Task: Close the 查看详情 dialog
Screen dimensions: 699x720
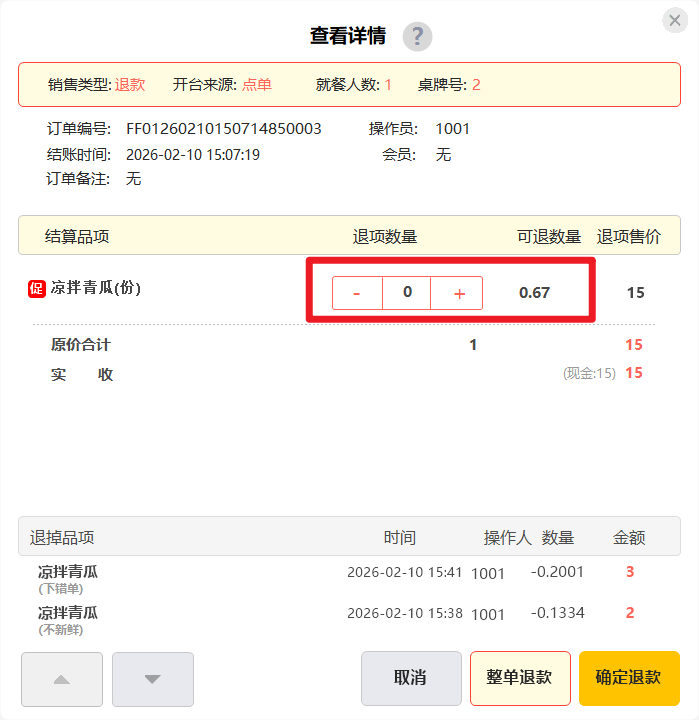Action: [675, 21]
